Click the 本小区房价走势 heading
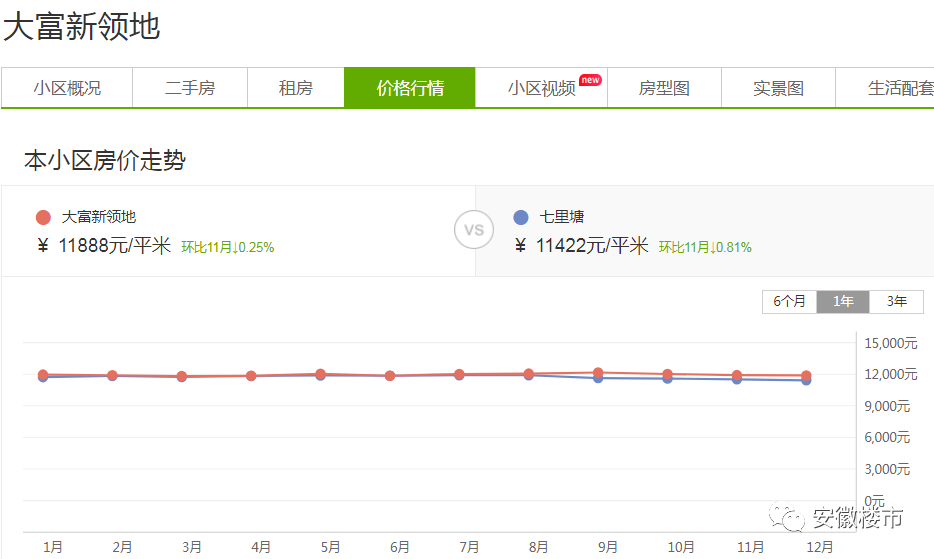 (105, 160)
